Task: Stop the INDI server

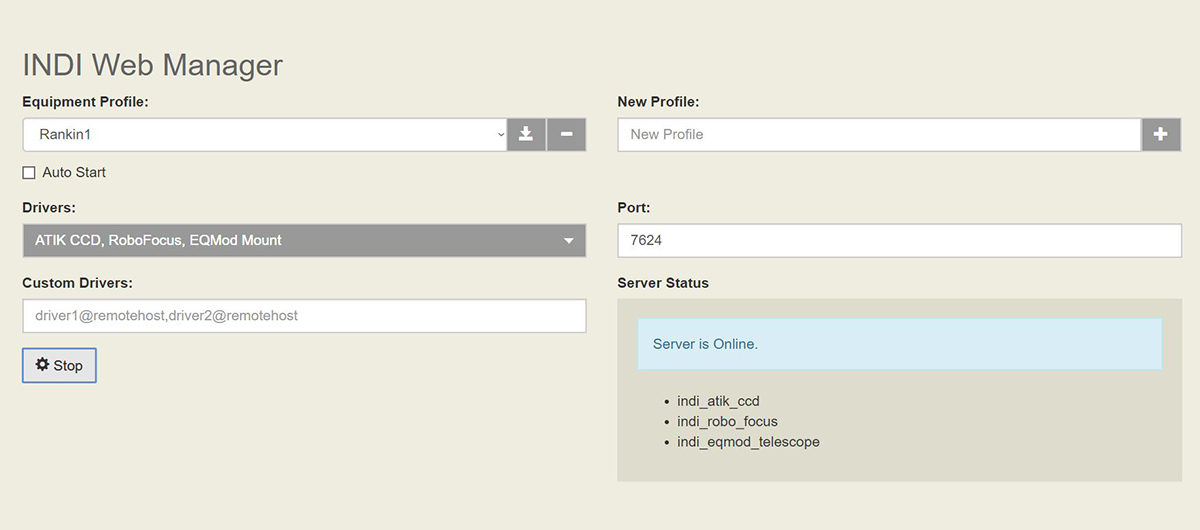Action: coord(59,365)
